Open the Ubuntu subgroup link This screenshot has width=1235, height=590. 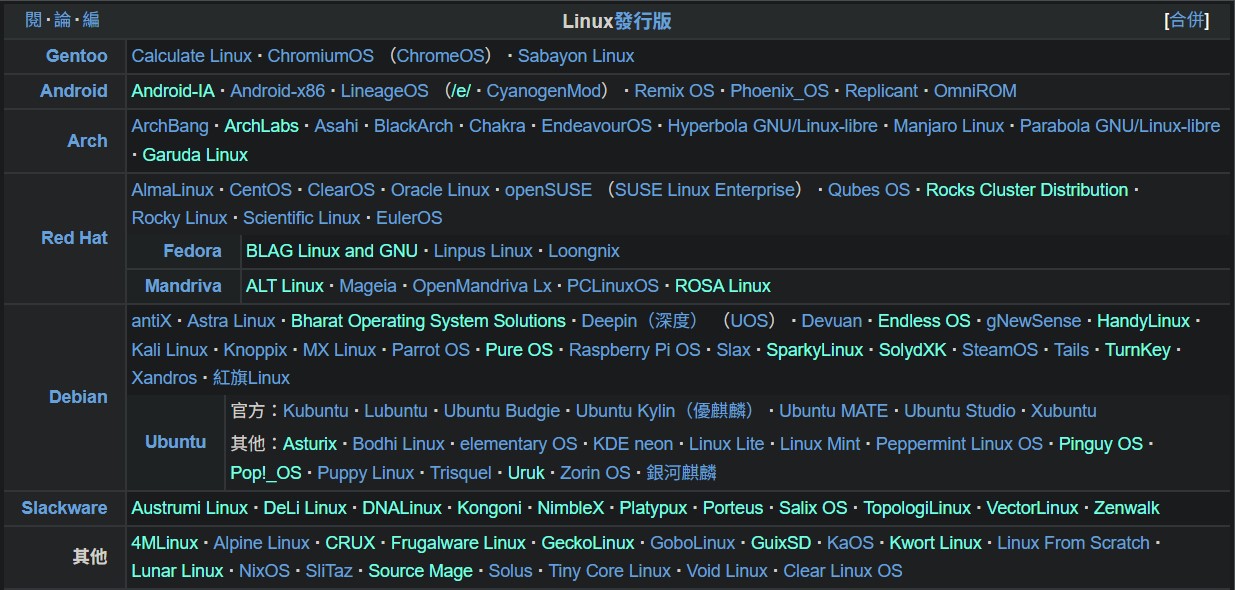pos(175,442)
